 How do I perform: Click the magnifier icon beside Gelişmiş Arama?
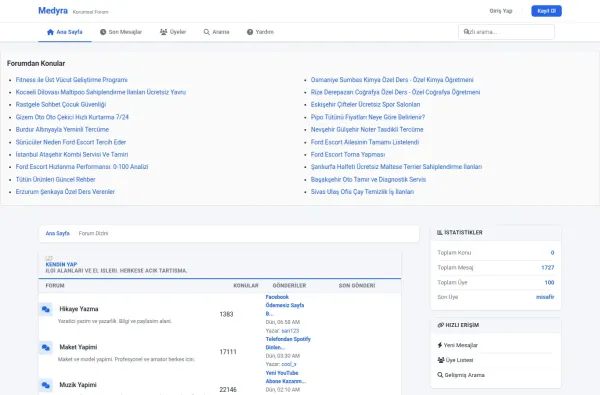[440, 375]
